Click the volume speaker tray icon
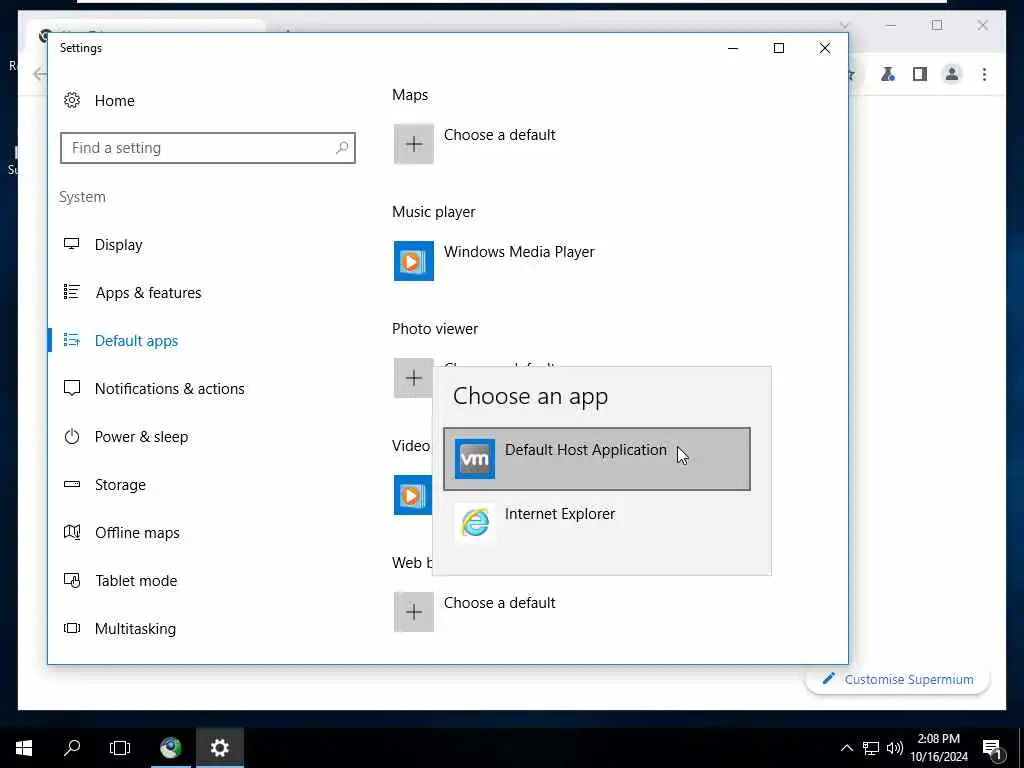The height and width of the screenshot is (768, 1024). (x=895, y=748)
